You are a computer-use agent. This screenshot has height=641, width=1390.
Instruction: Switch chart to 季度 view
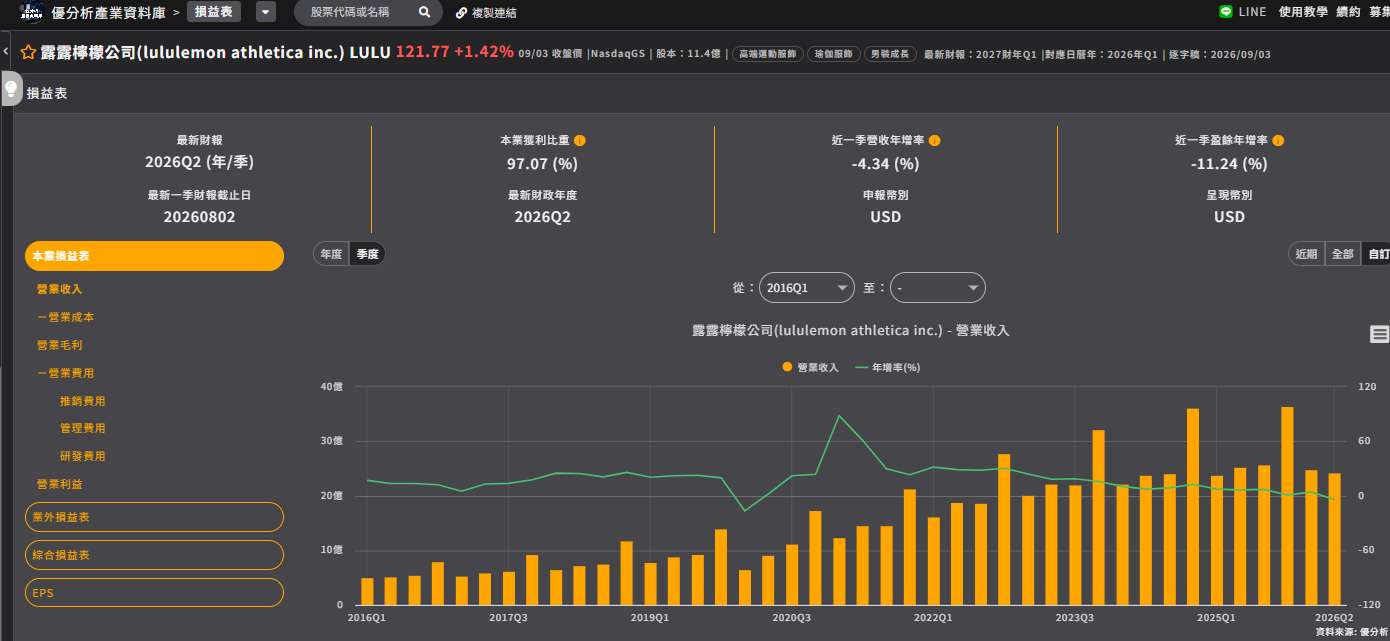pyautogui.click(x=367, y=254)
